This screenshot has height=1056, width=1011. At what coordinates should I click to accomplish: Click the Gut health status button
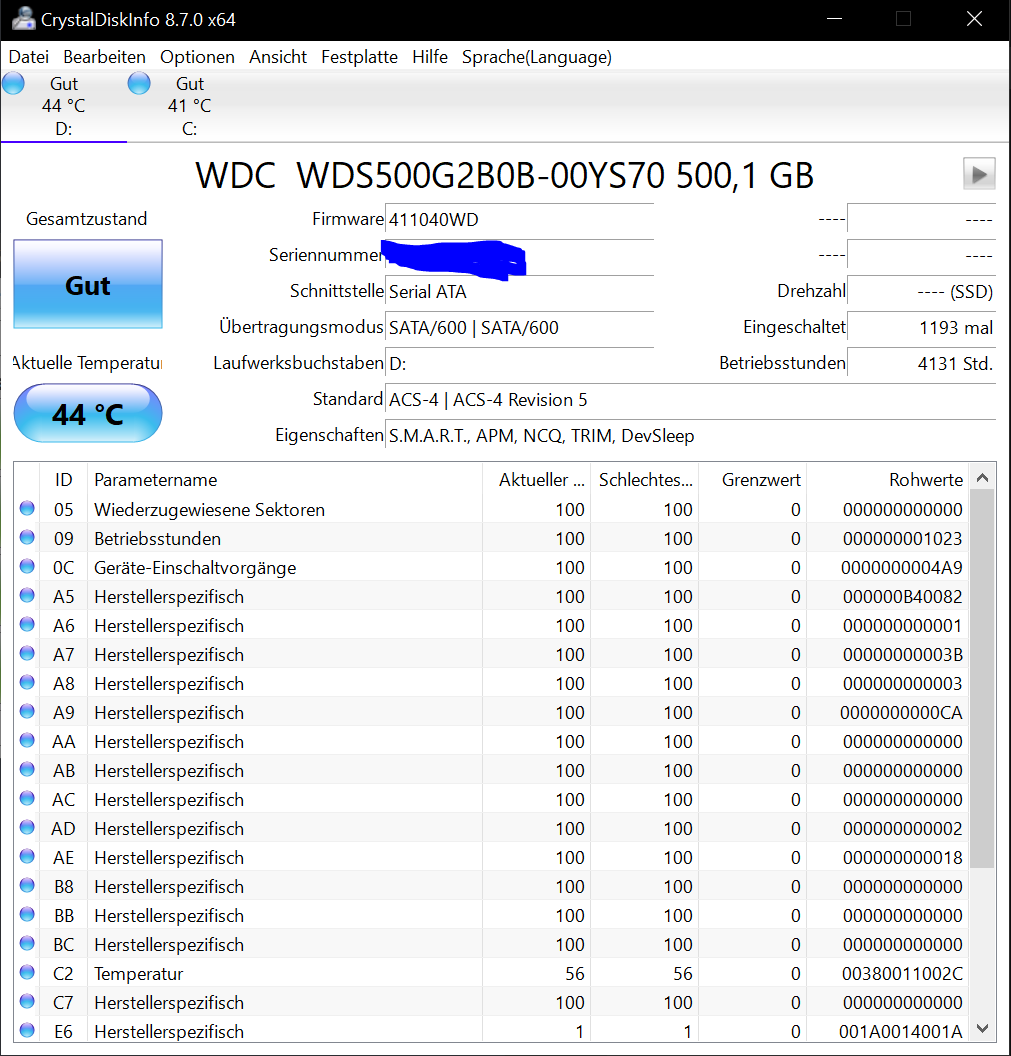coord(88,284)
